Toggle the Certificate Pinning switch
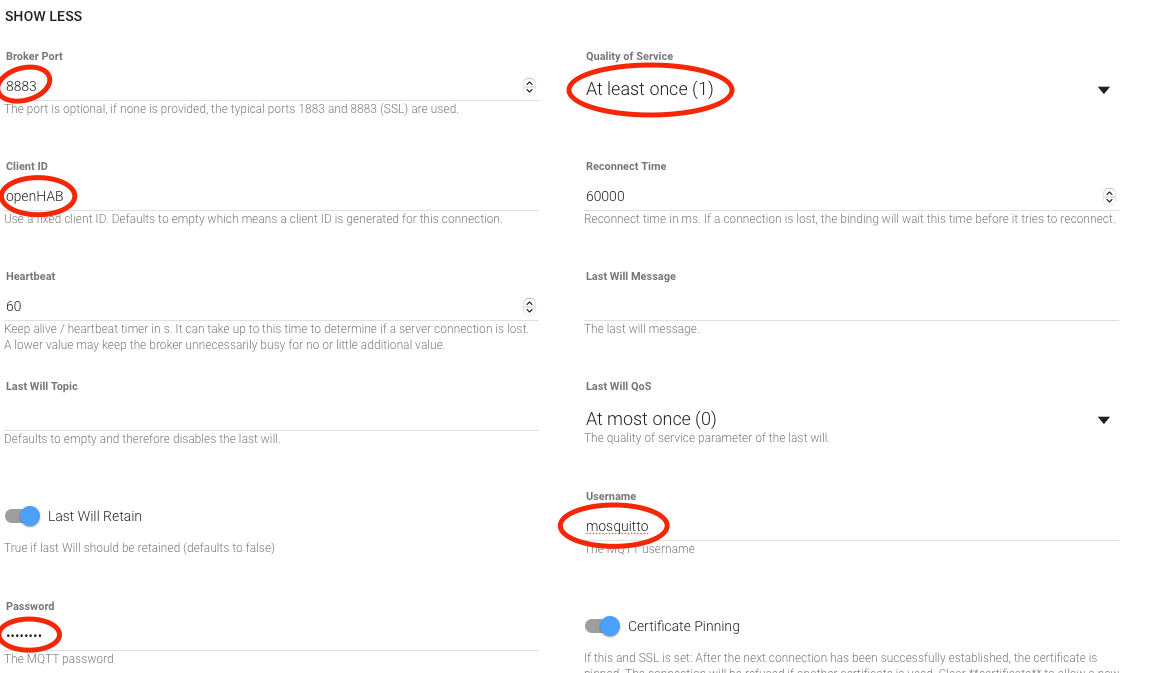 coord(603,626)
